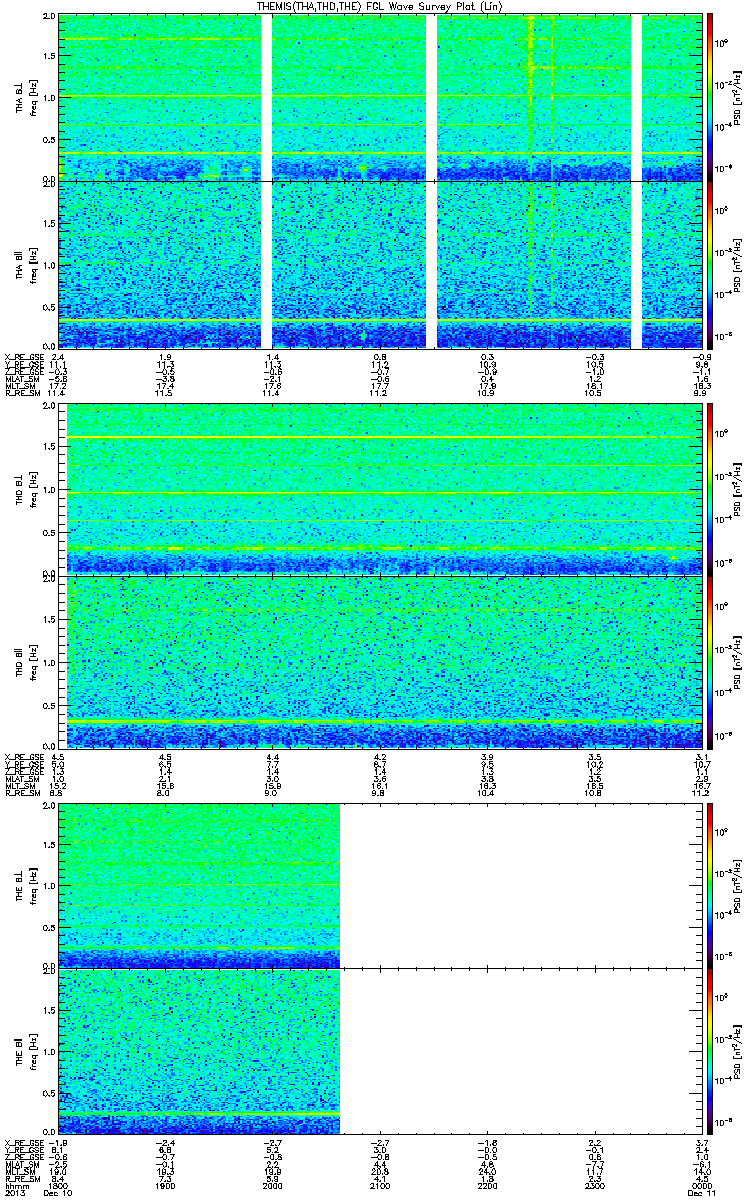Click the '1.0' frequency tick of THD BL
This screenshot has width=750, height=1200.
click(x=49, y=491)
